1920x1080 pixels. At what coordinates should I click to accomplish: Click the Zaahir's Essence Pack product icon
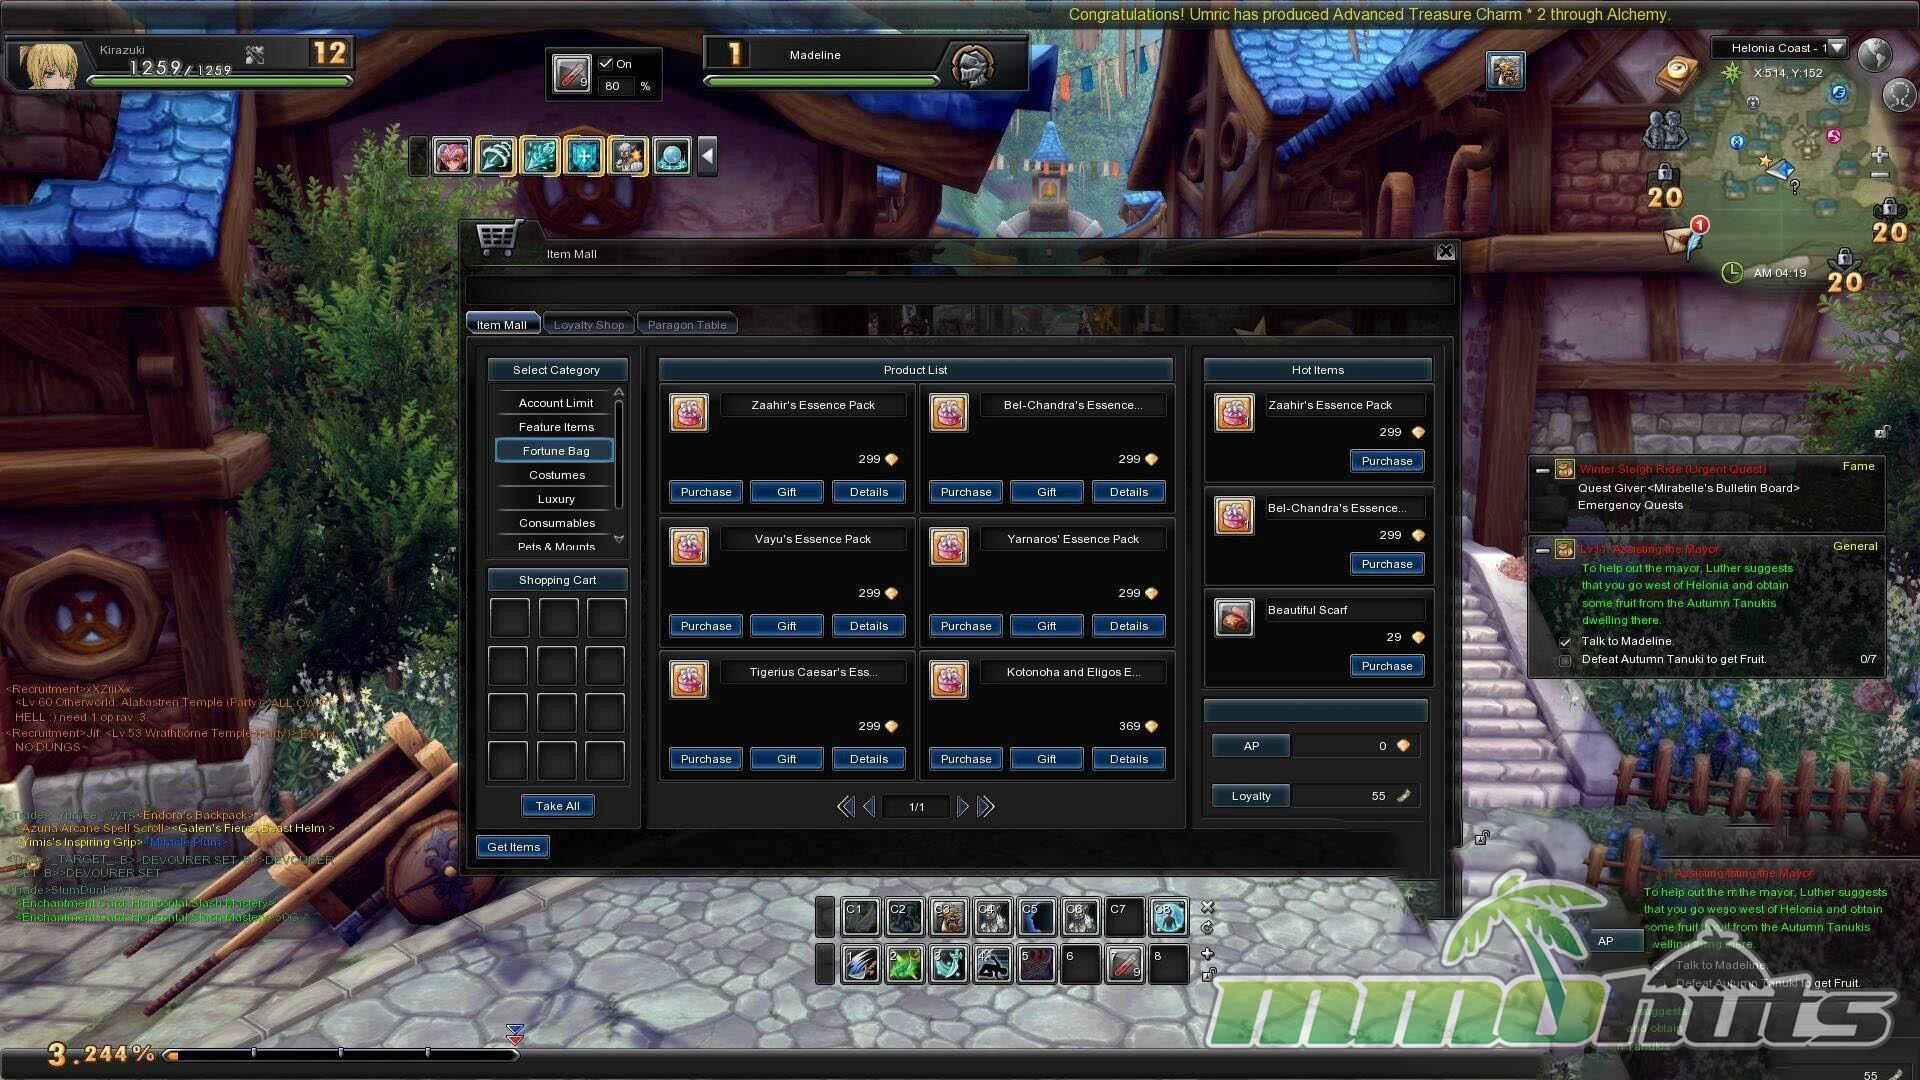pyautogui.click(x=689, y=412)
